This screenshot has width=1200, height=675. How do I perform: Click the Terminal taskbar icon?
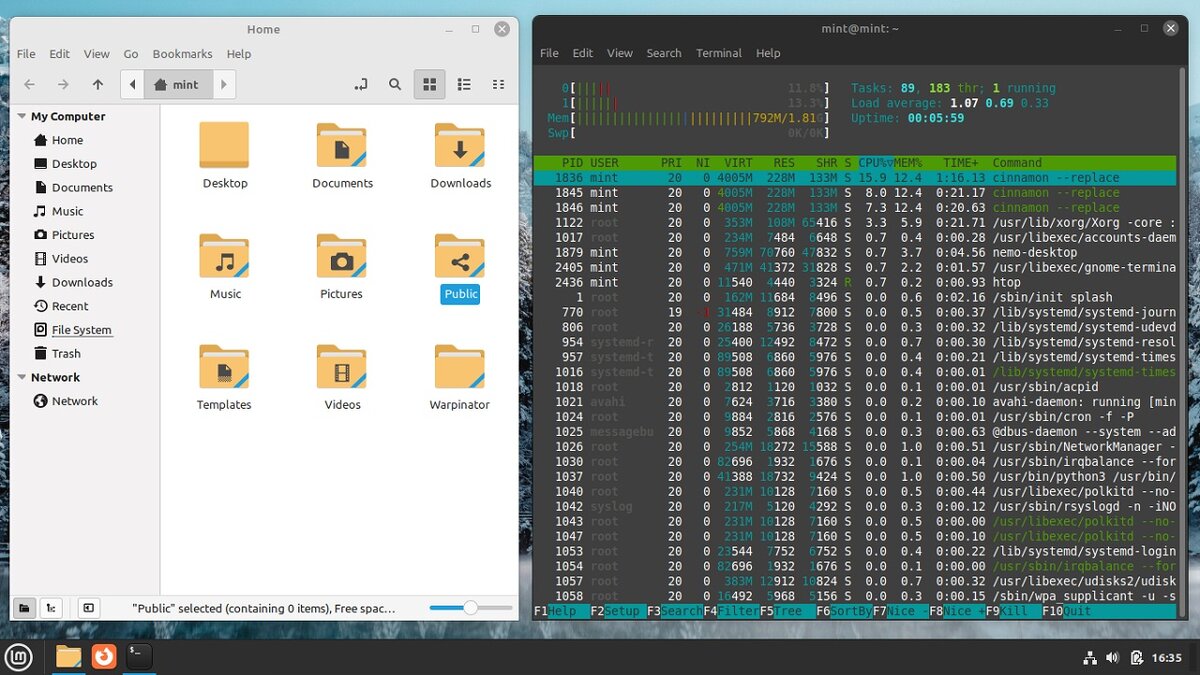(x=139, y=656)
